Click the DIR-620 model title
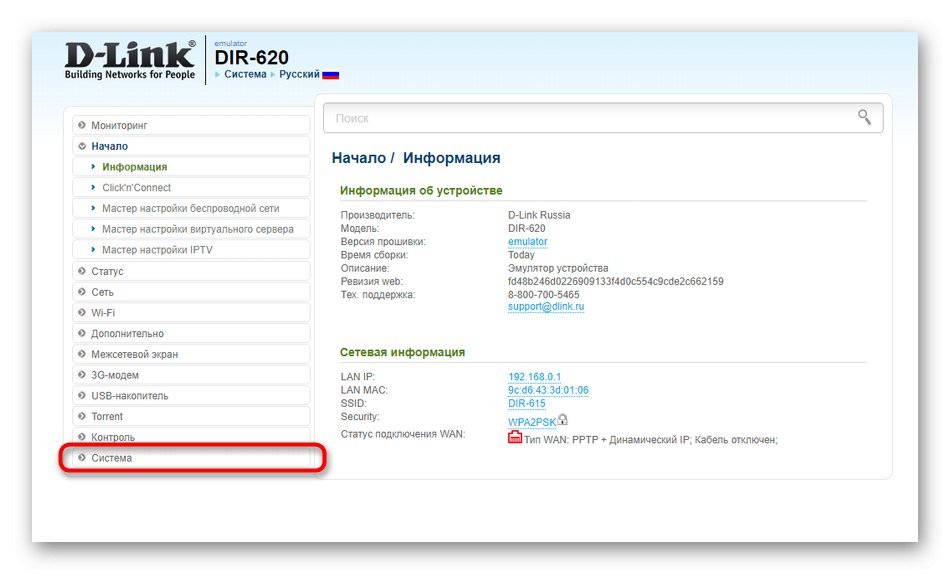The image size is (950, 574). pos(251,58)
